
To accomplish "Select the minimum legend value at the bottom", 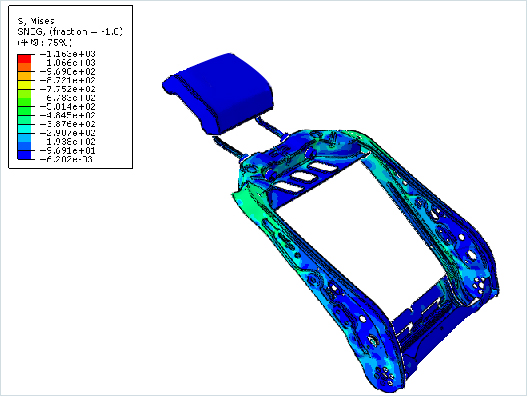I will point(66,159).
